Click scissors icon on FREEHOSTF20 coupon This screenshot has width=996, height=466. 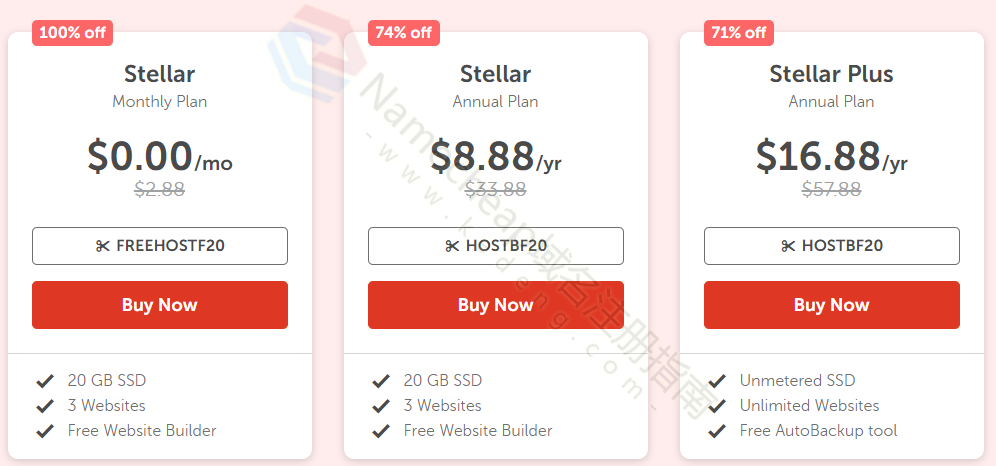pyautogui.click(x=102, y=246)
